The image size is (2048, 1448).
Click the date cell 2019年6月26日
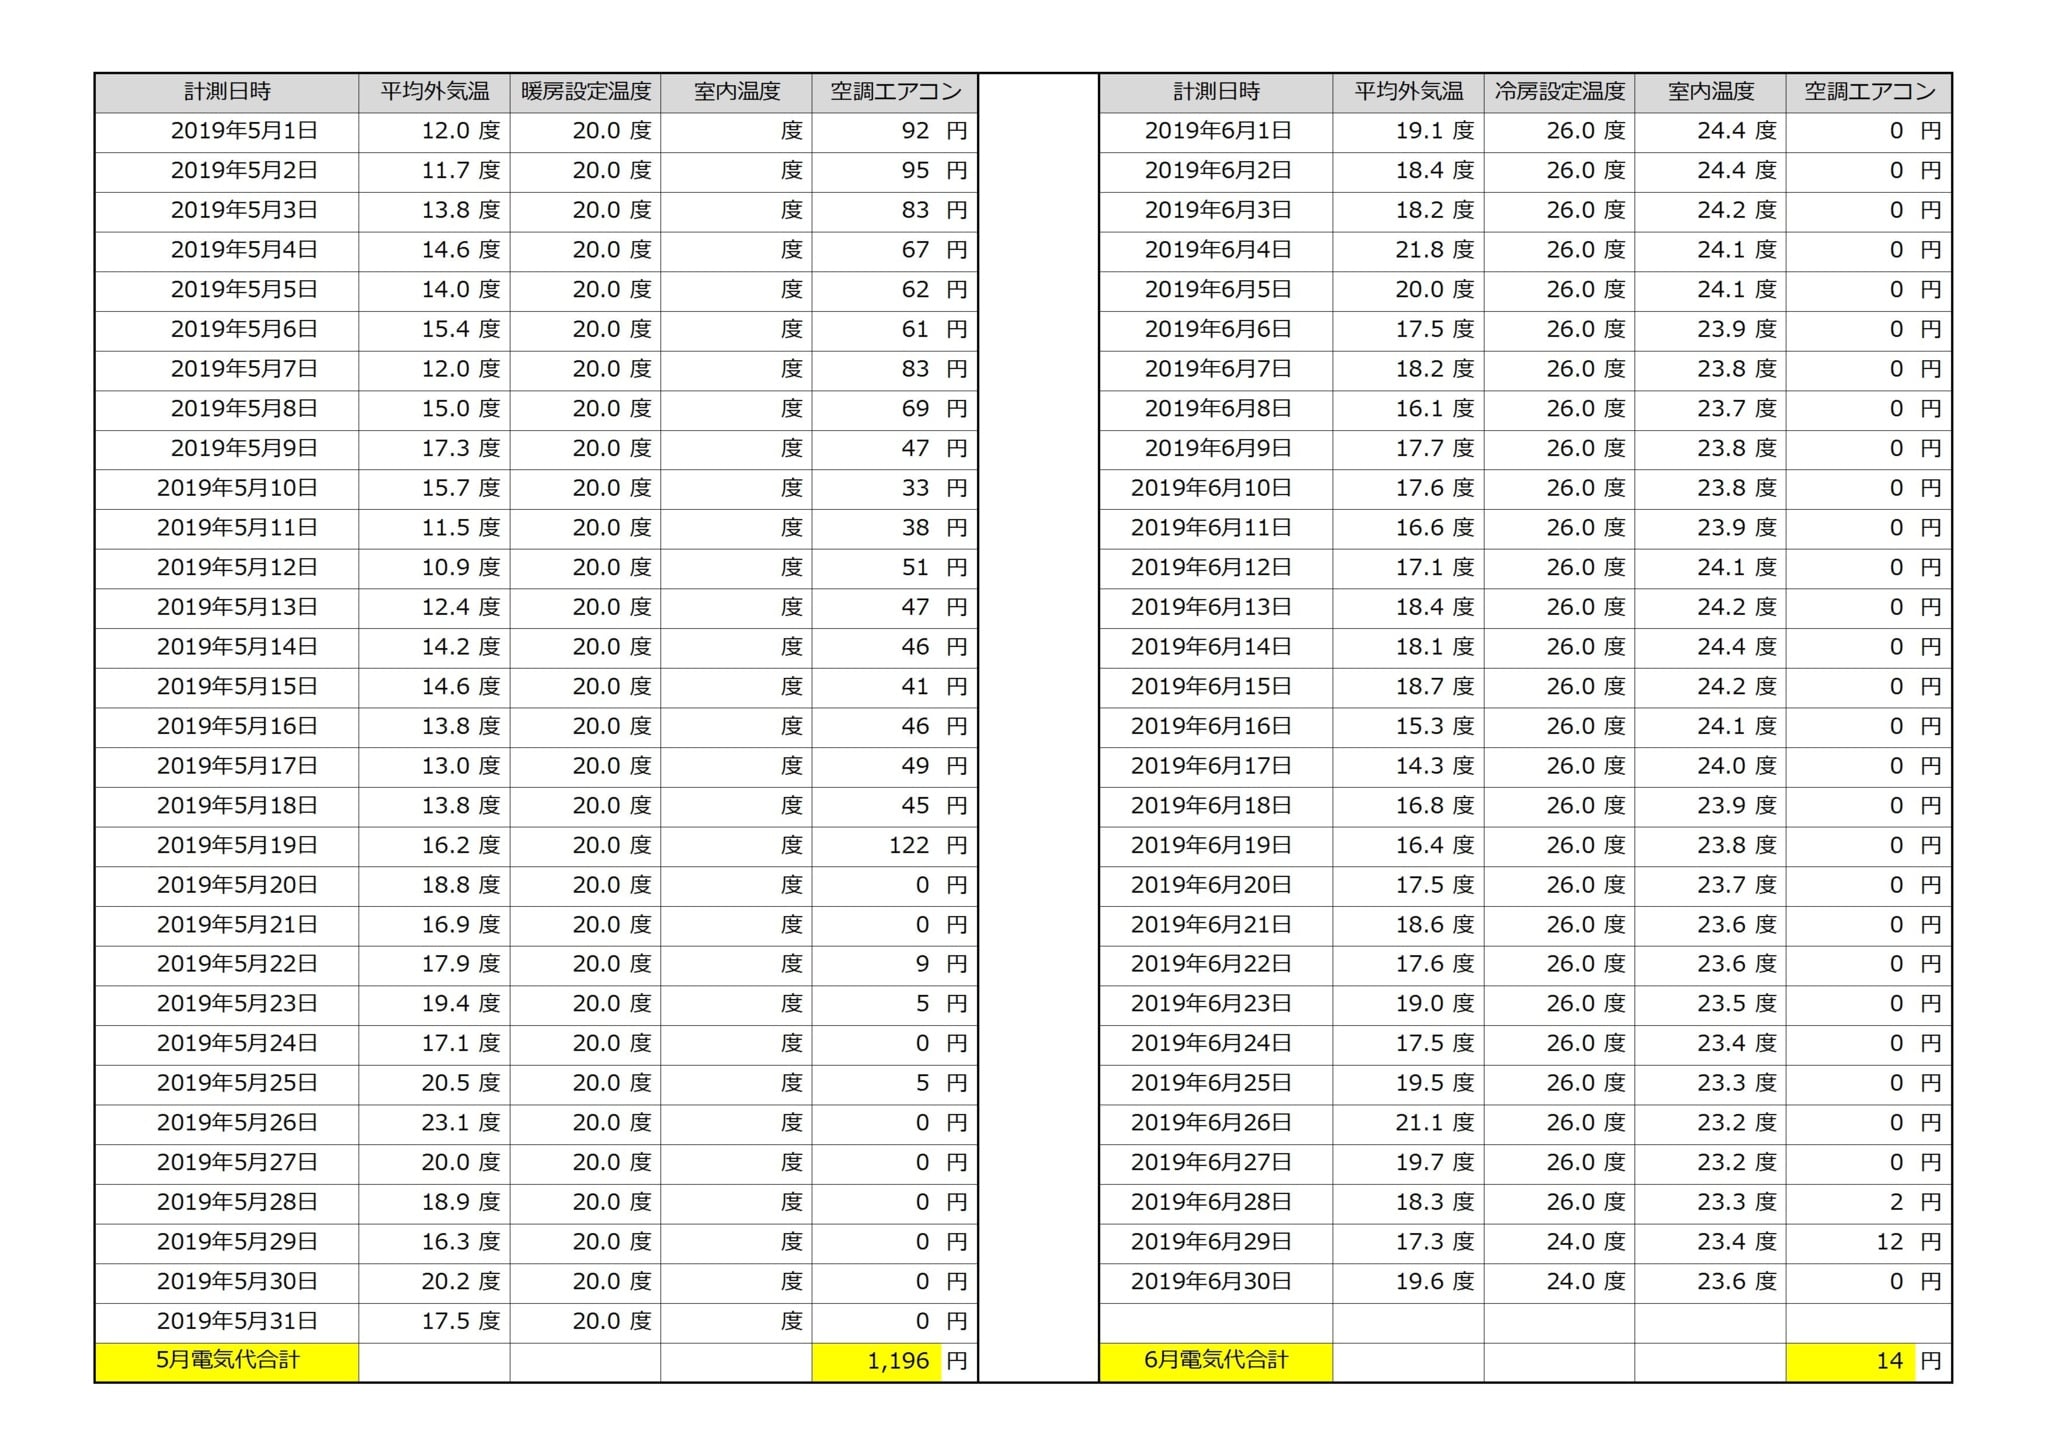pos(1216,1124)
